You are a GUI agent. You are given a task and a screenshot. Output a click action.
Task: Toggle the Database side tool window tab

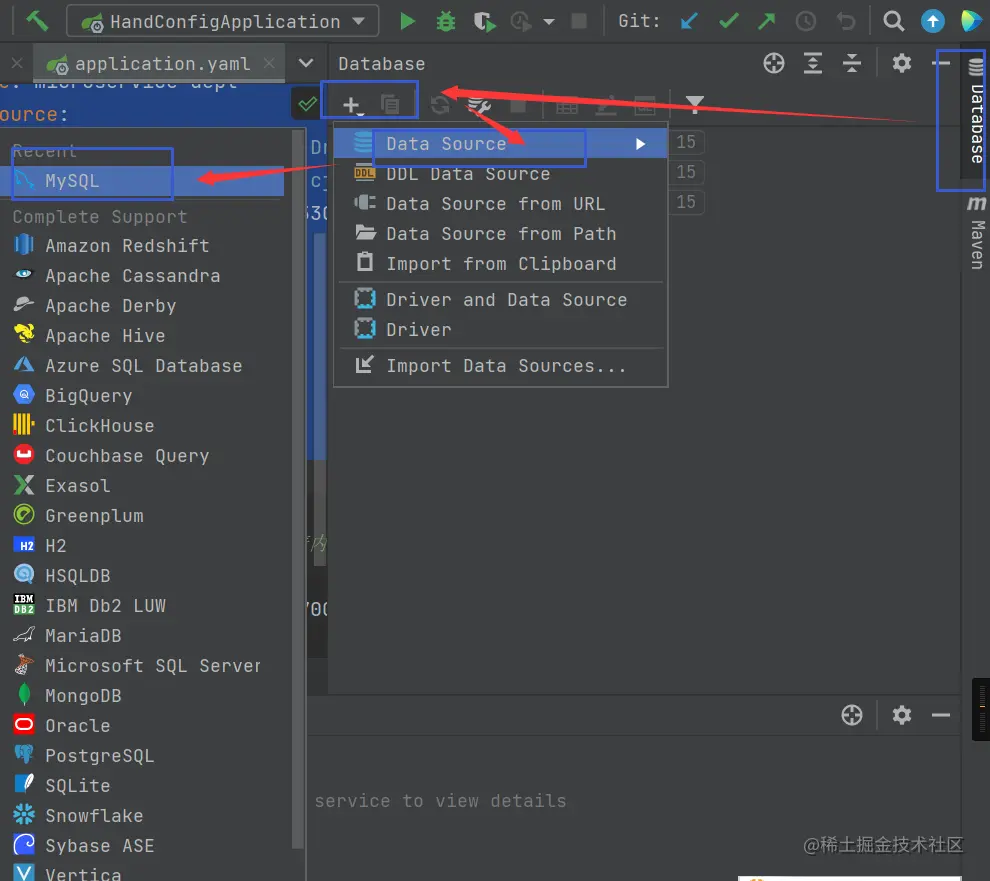point(976,109)
